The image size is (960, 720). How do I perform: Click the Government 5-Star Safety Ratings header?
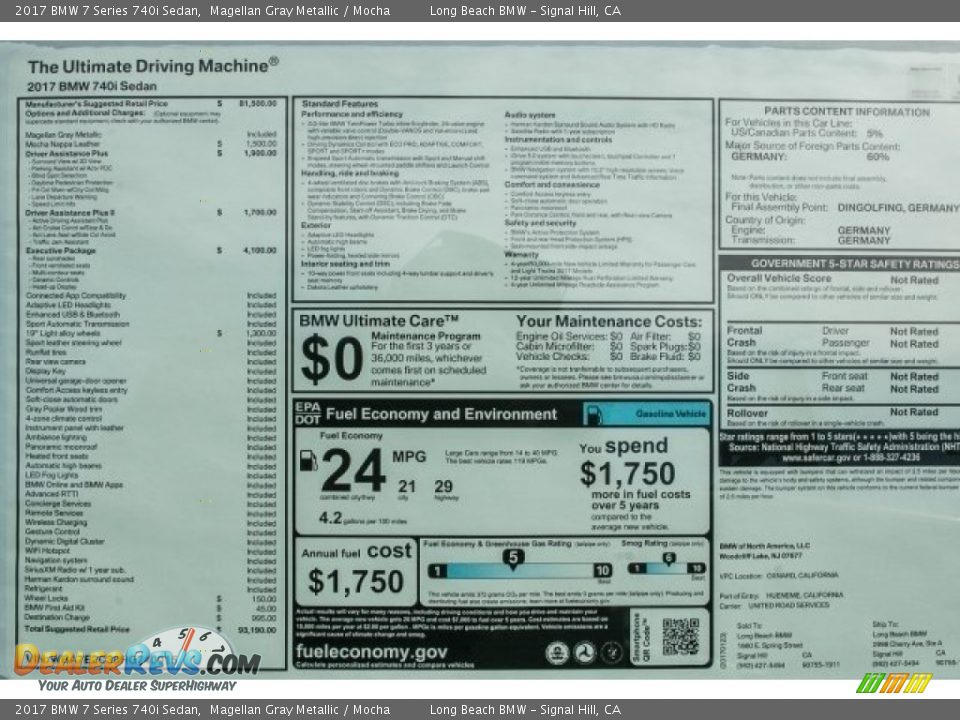coord(840,264)
